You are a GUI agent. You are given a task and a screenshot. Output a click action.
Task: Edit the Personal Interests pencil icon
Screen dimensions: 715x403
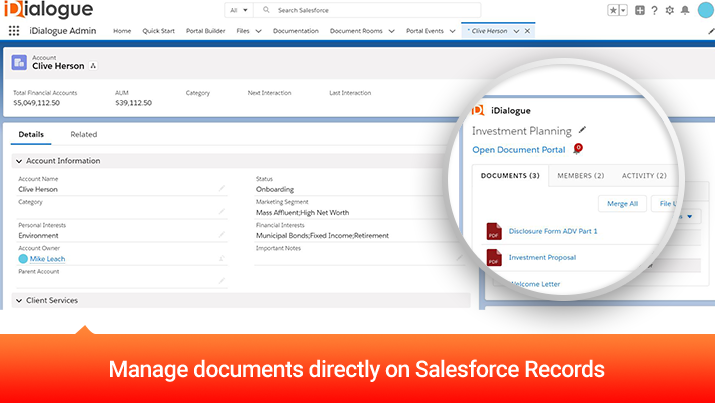point(222,235)
